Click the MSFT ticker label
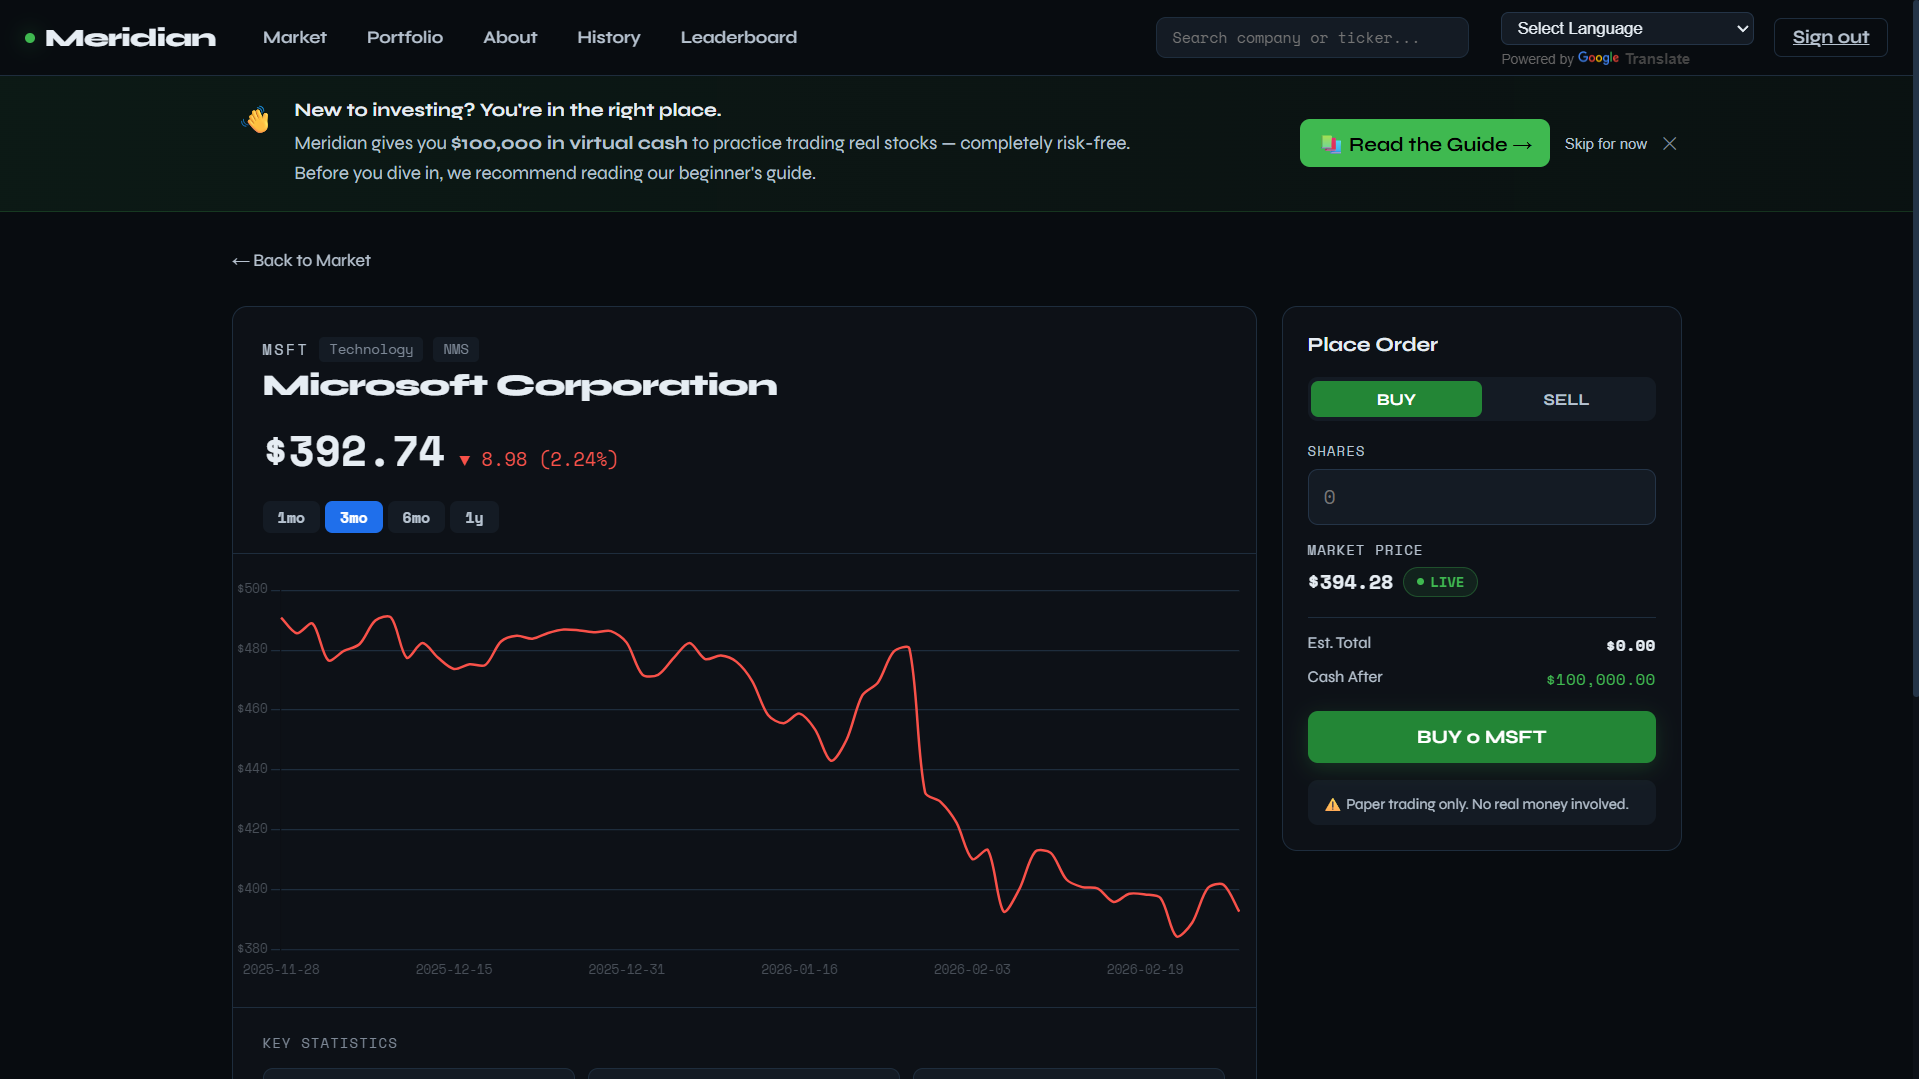The image size is (1919, 1079). (x=284, y=349)
